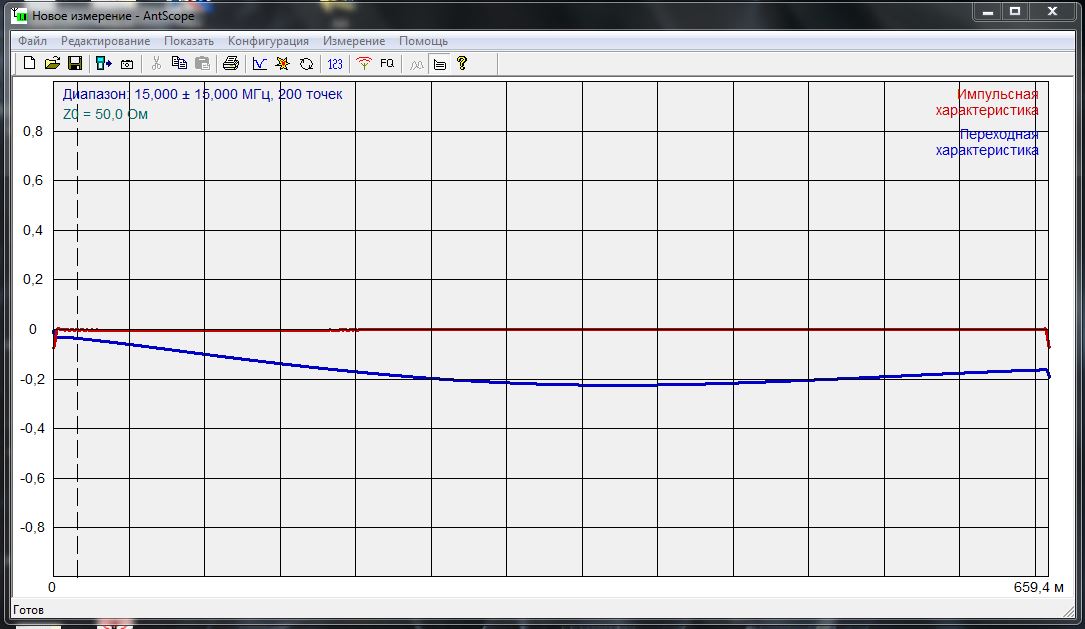Click the circular refresh arrows icon
The height and width of the screenshot is (629, 1085).
(306, 63)
